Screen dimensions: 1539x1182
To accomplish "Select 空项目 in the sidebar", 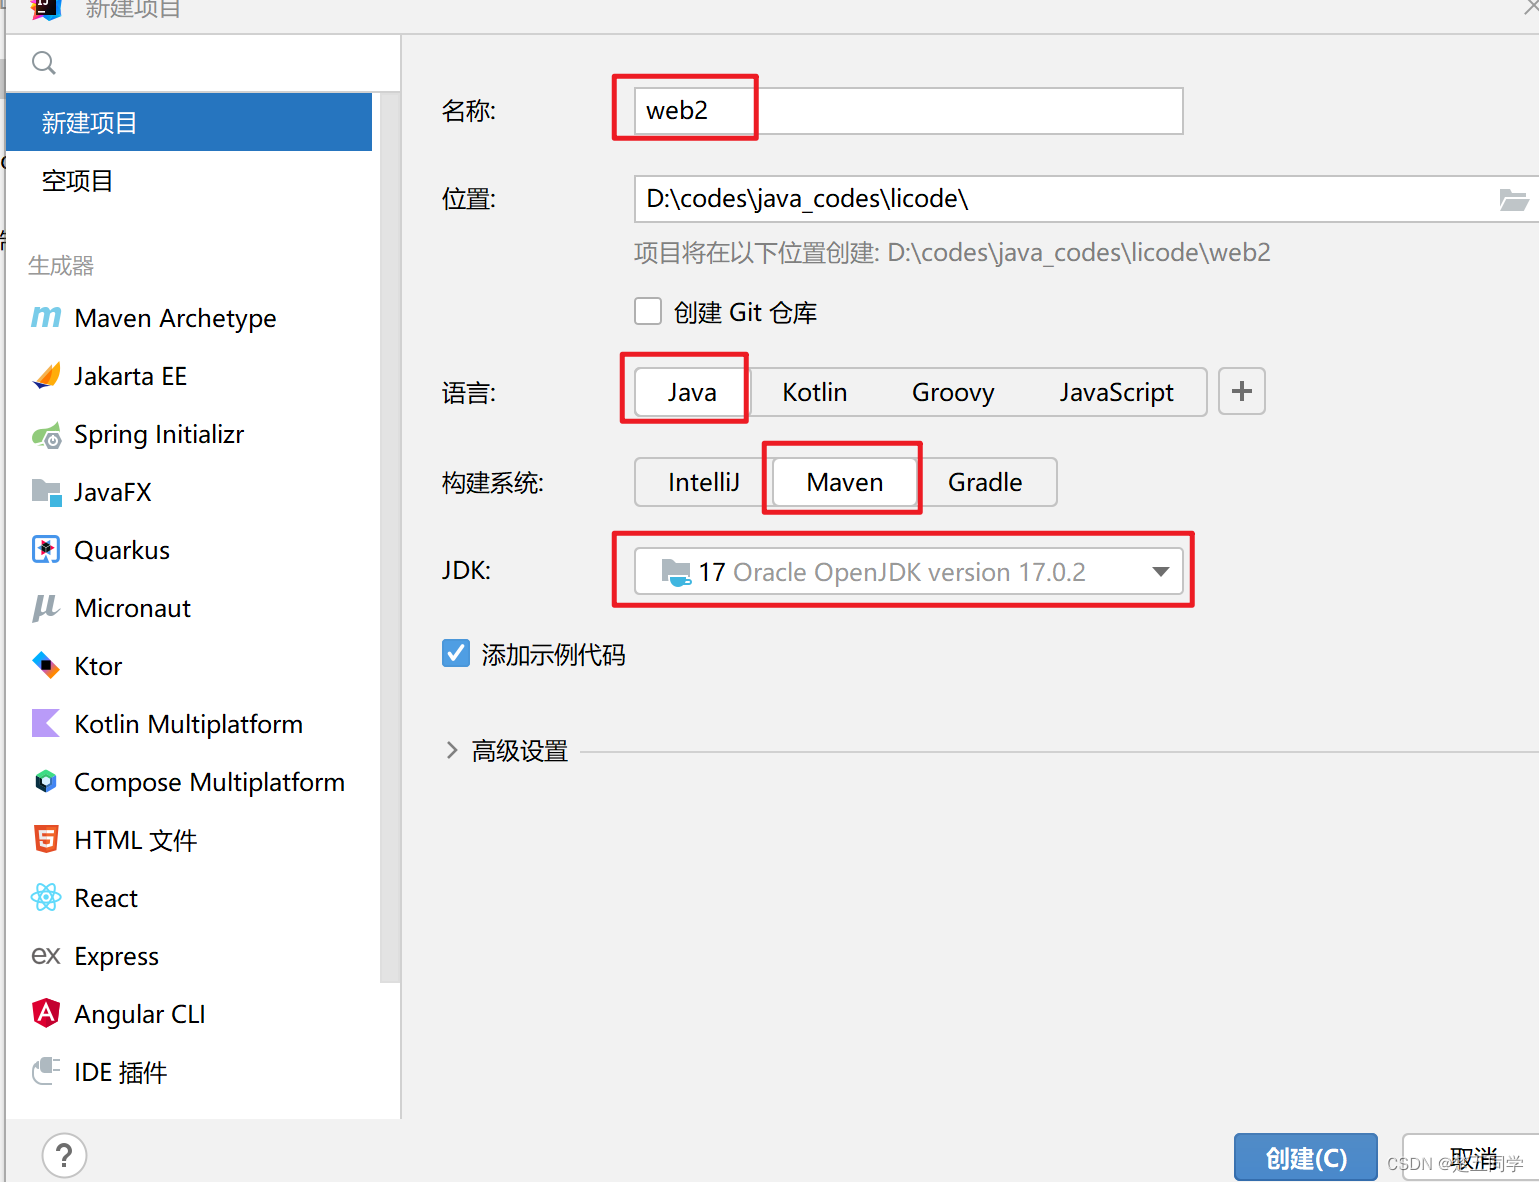I will tap(189, 181).
